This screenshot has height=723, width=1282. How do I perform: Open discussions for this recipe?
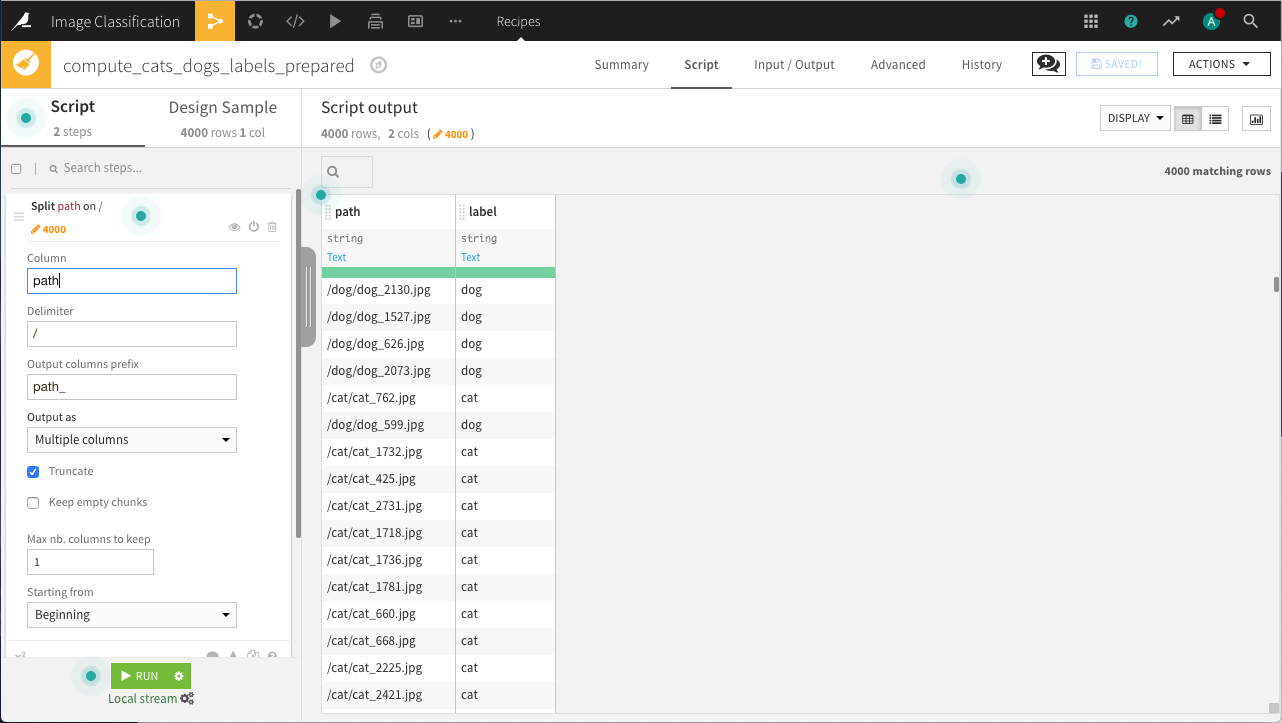click(1048, 64)
